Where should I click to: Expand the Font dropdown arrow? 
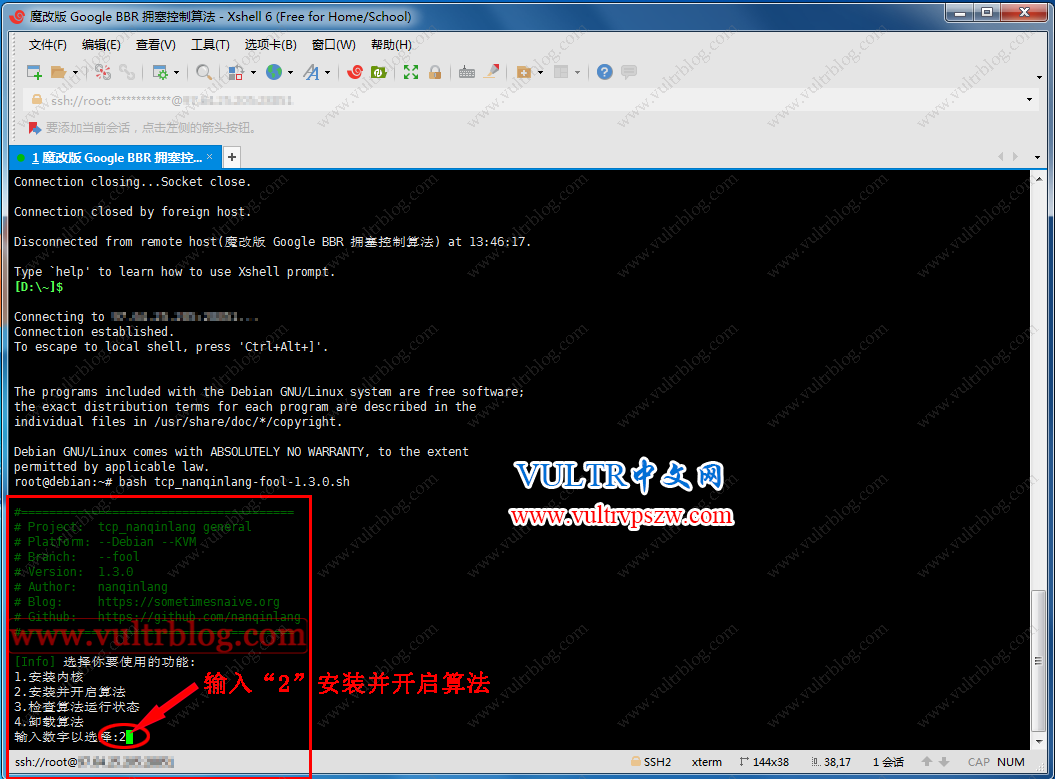click(327, 73)
